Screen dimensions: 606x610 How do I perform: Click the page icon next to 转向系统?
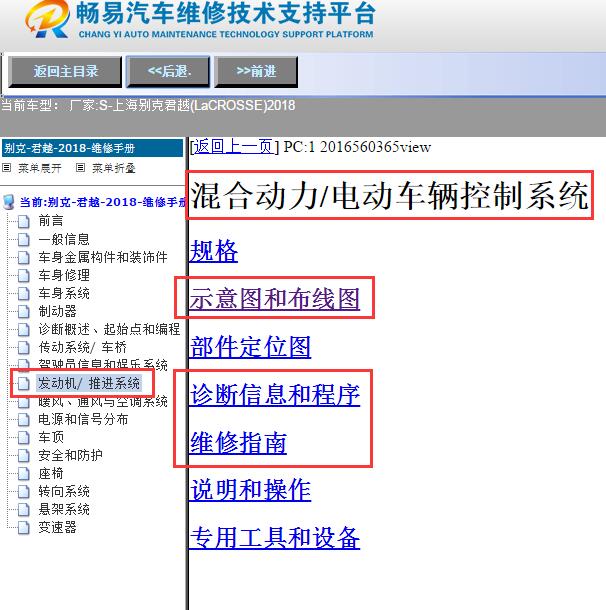pos(24,492)
